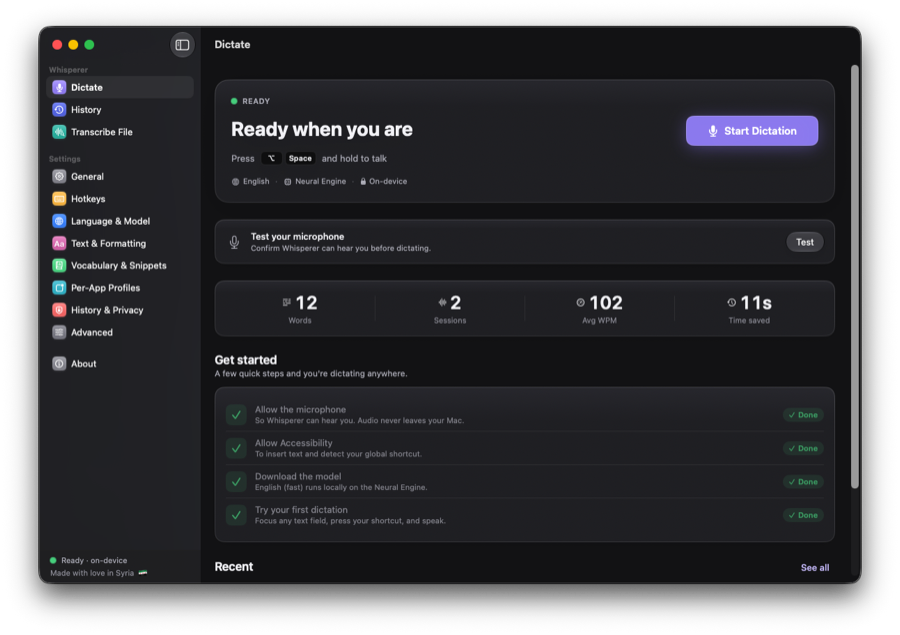
Task: Click the Space key hint badge
Action: [x=300, y=158]
